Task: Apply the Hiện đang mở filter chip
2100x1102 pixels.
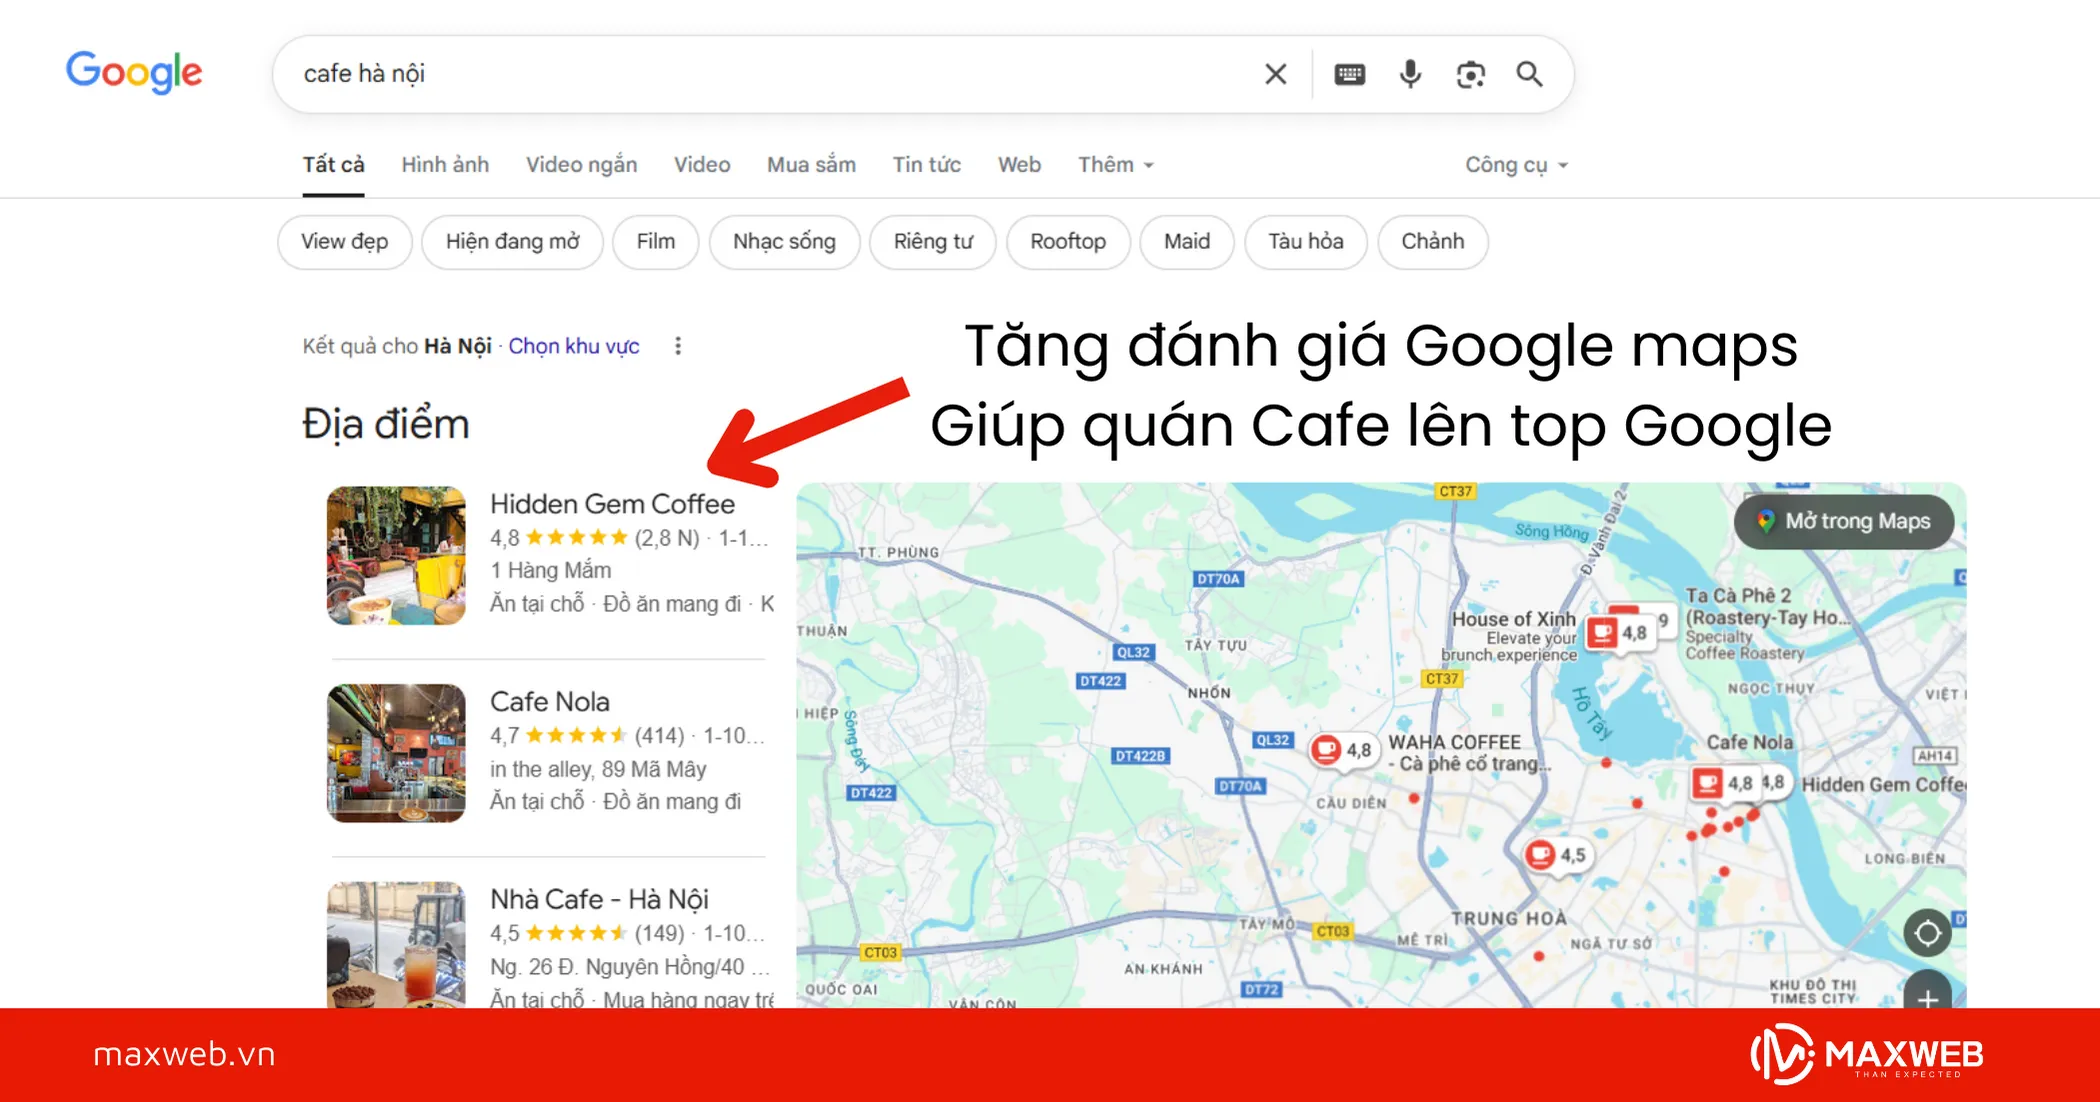Action: (512, 242)
